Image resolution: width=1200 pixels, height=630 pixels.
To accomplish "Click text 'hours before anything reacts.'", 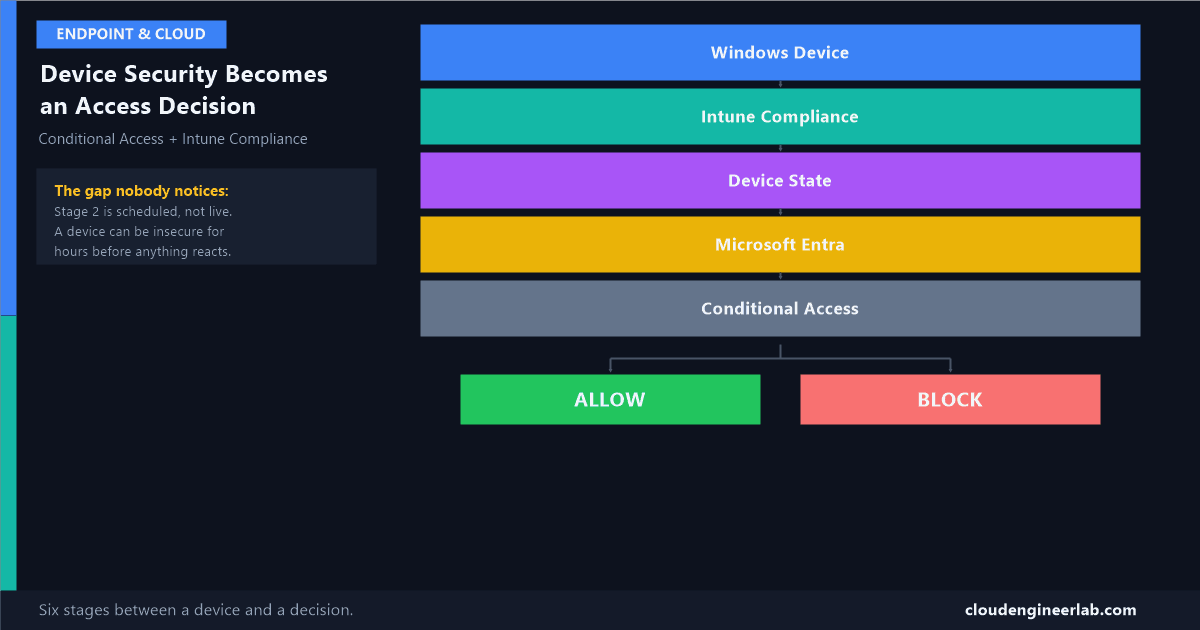I will pos(143,251).
